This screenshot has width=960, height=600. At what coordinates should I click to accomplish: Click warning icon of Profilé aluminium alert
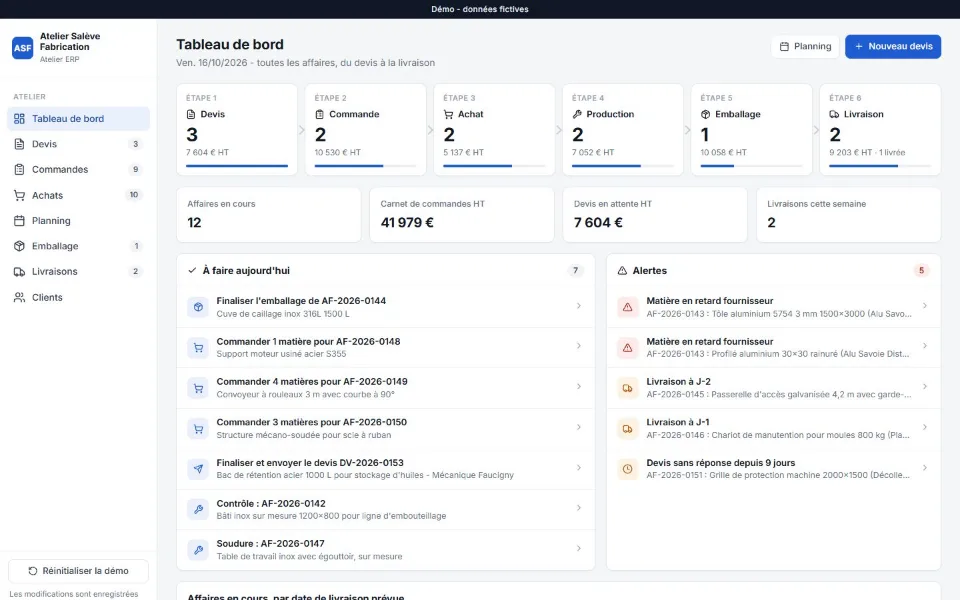coord(628,348)
